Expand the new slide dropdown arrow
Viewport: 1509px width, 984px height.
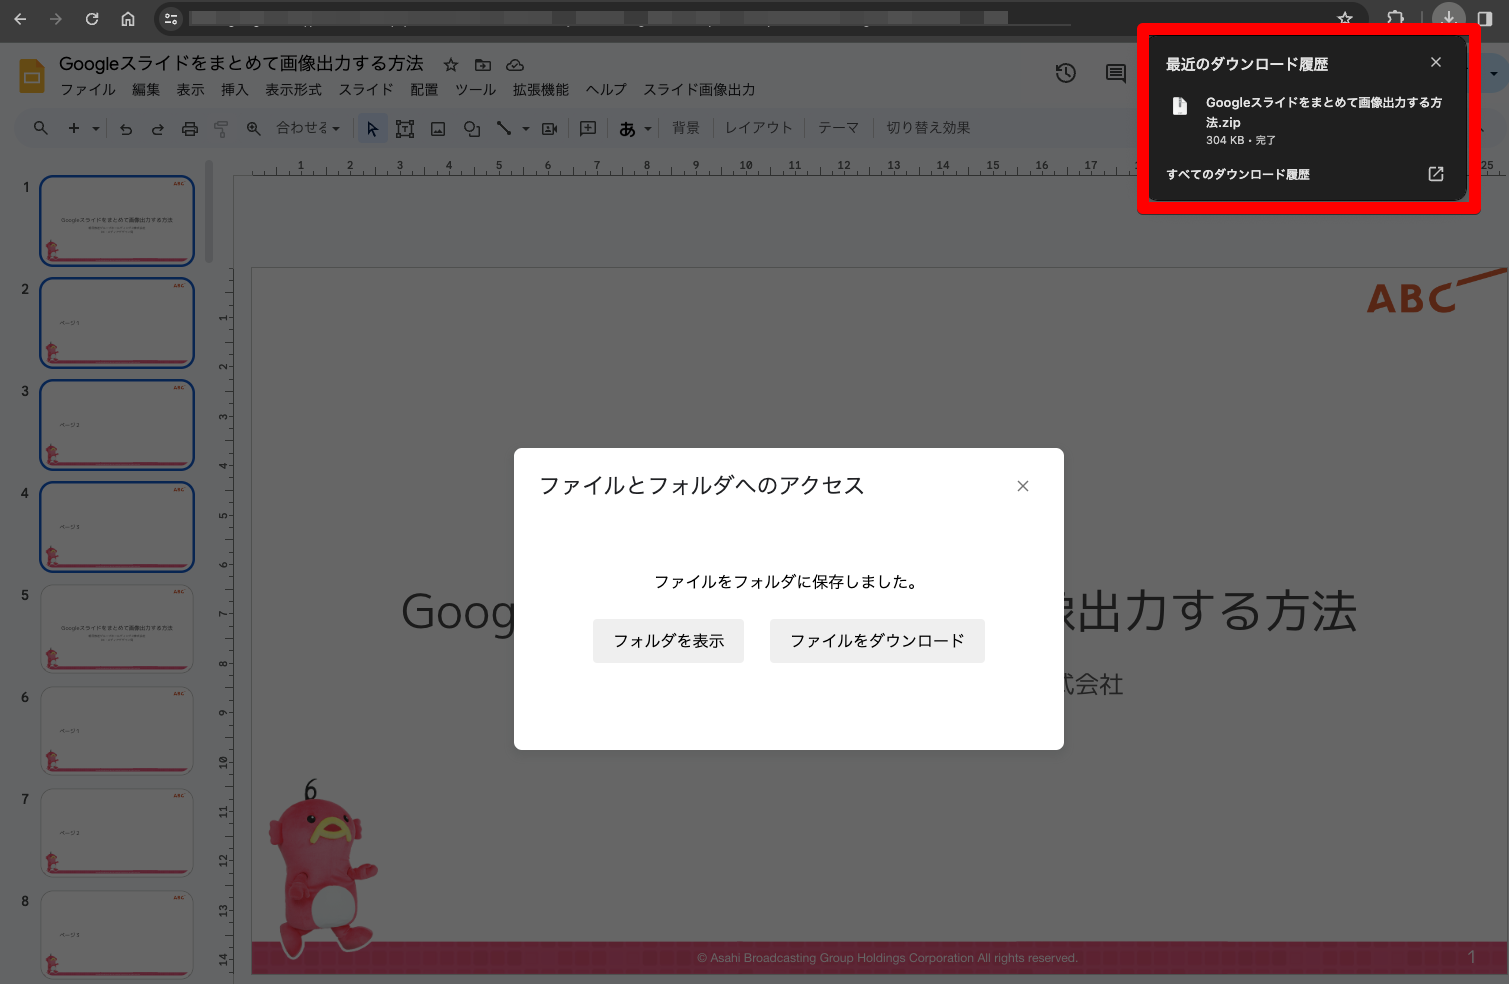point(96,129)
